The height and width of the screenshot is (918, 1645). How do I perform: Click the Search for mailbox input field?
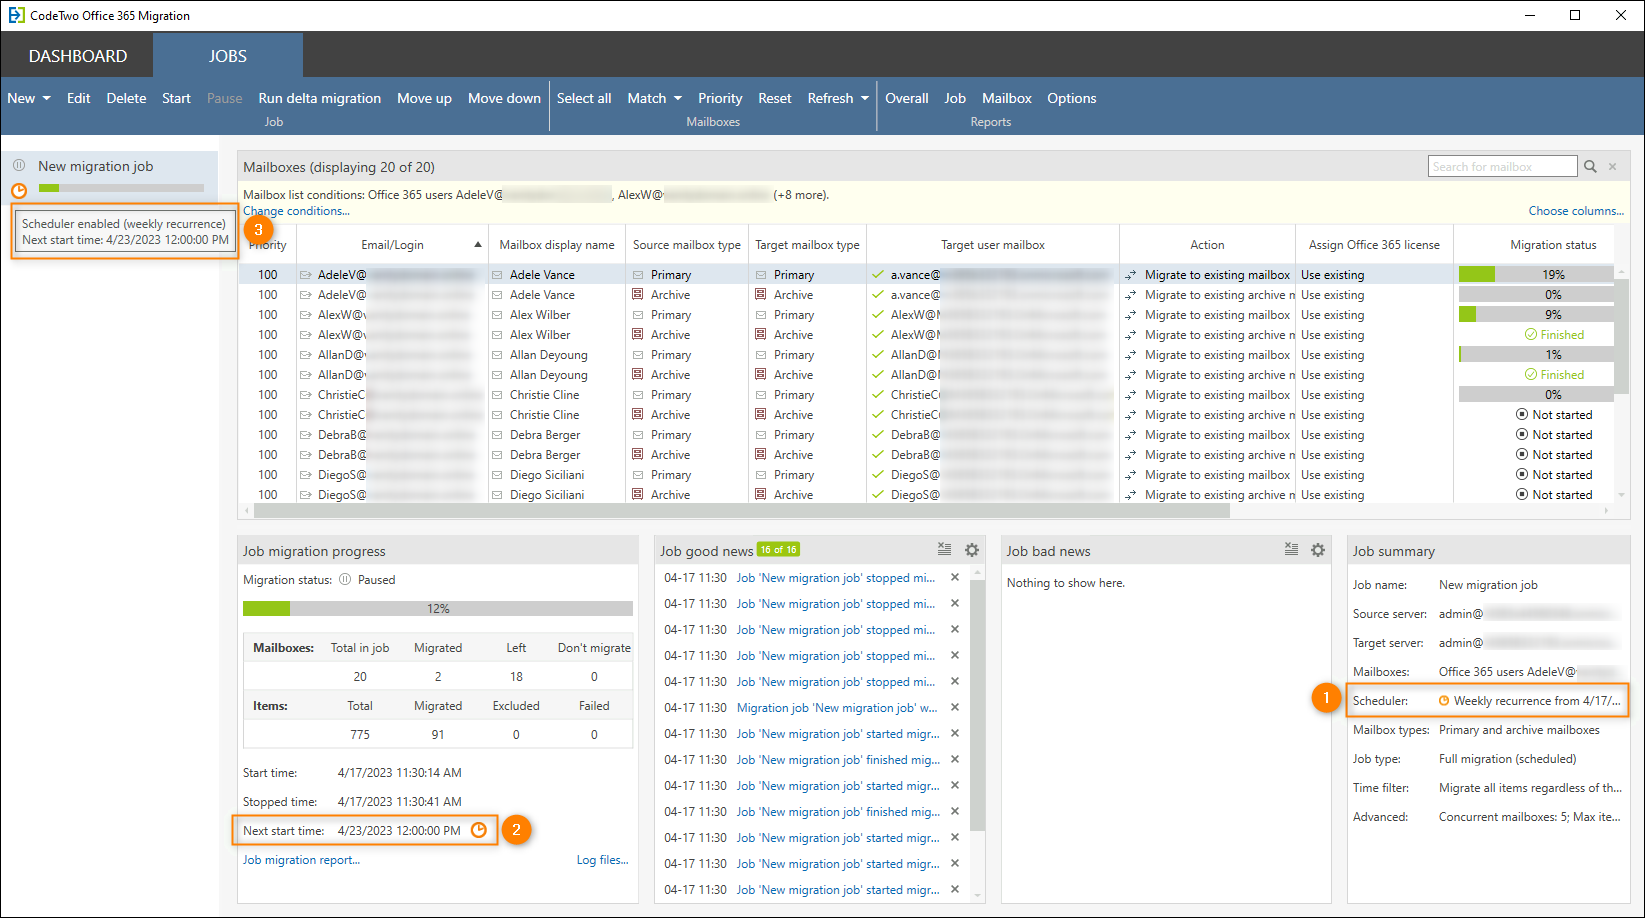pos(1502,167)
